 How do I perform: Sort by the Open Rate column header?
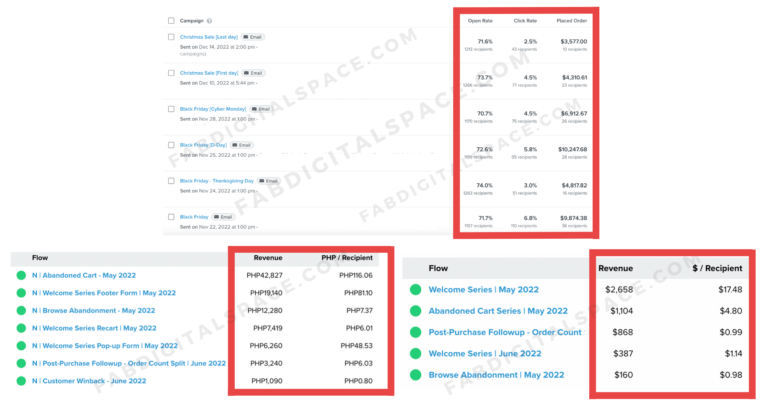pos(480,19)
